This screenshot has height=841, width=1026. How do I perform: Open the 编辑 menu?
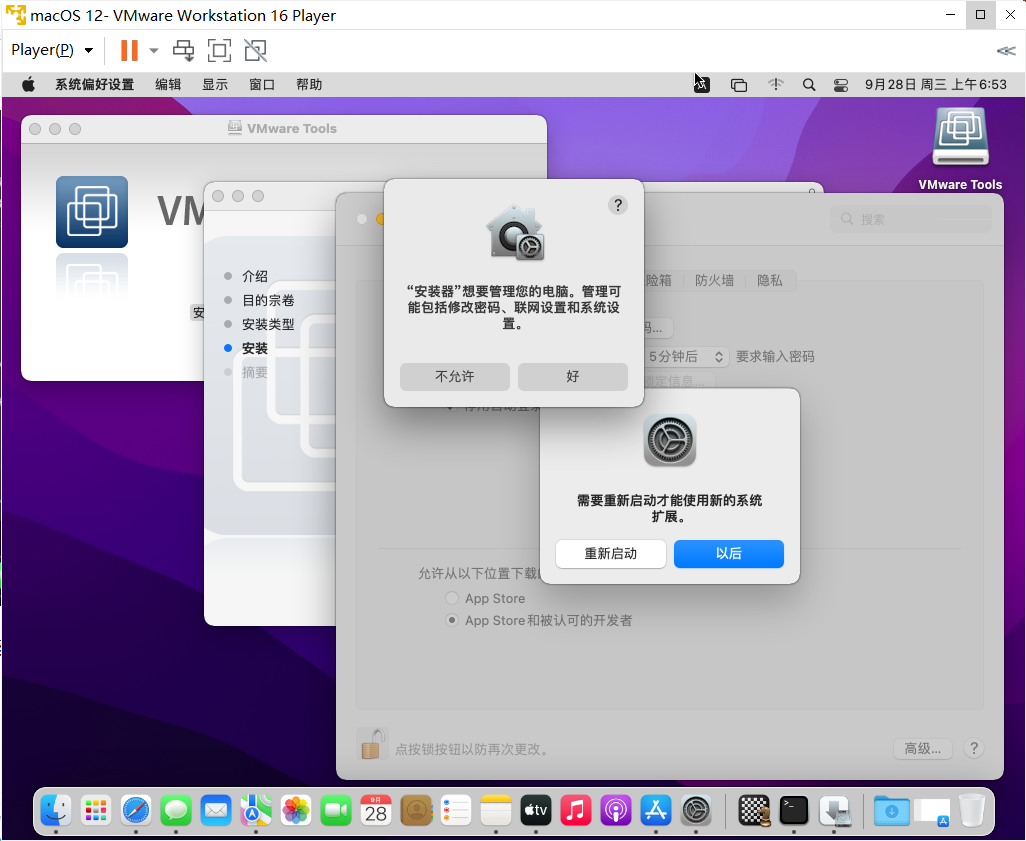pos(168,84)
